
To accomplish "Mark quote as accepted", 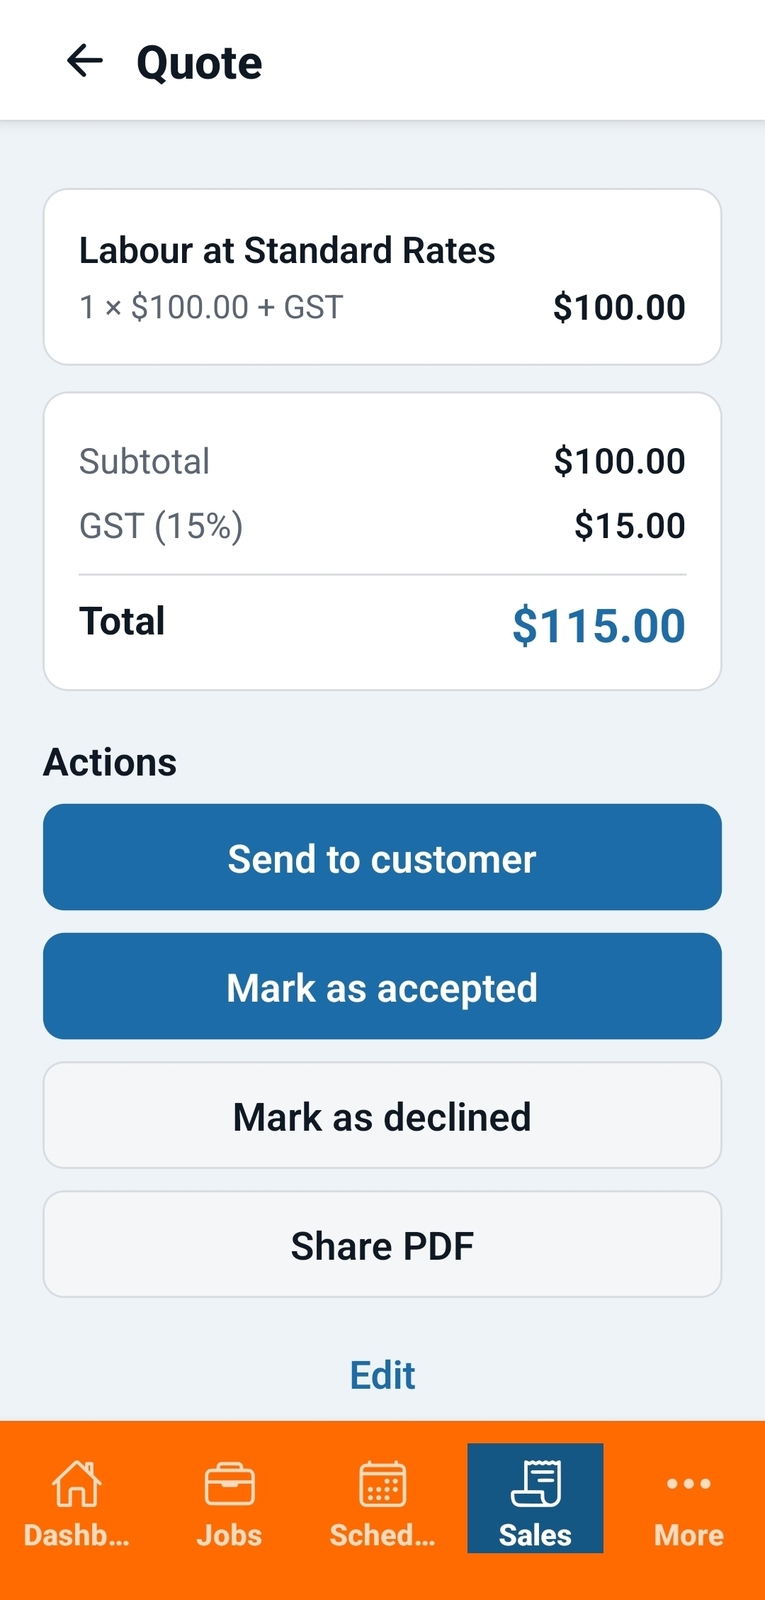I will (382, 986).
